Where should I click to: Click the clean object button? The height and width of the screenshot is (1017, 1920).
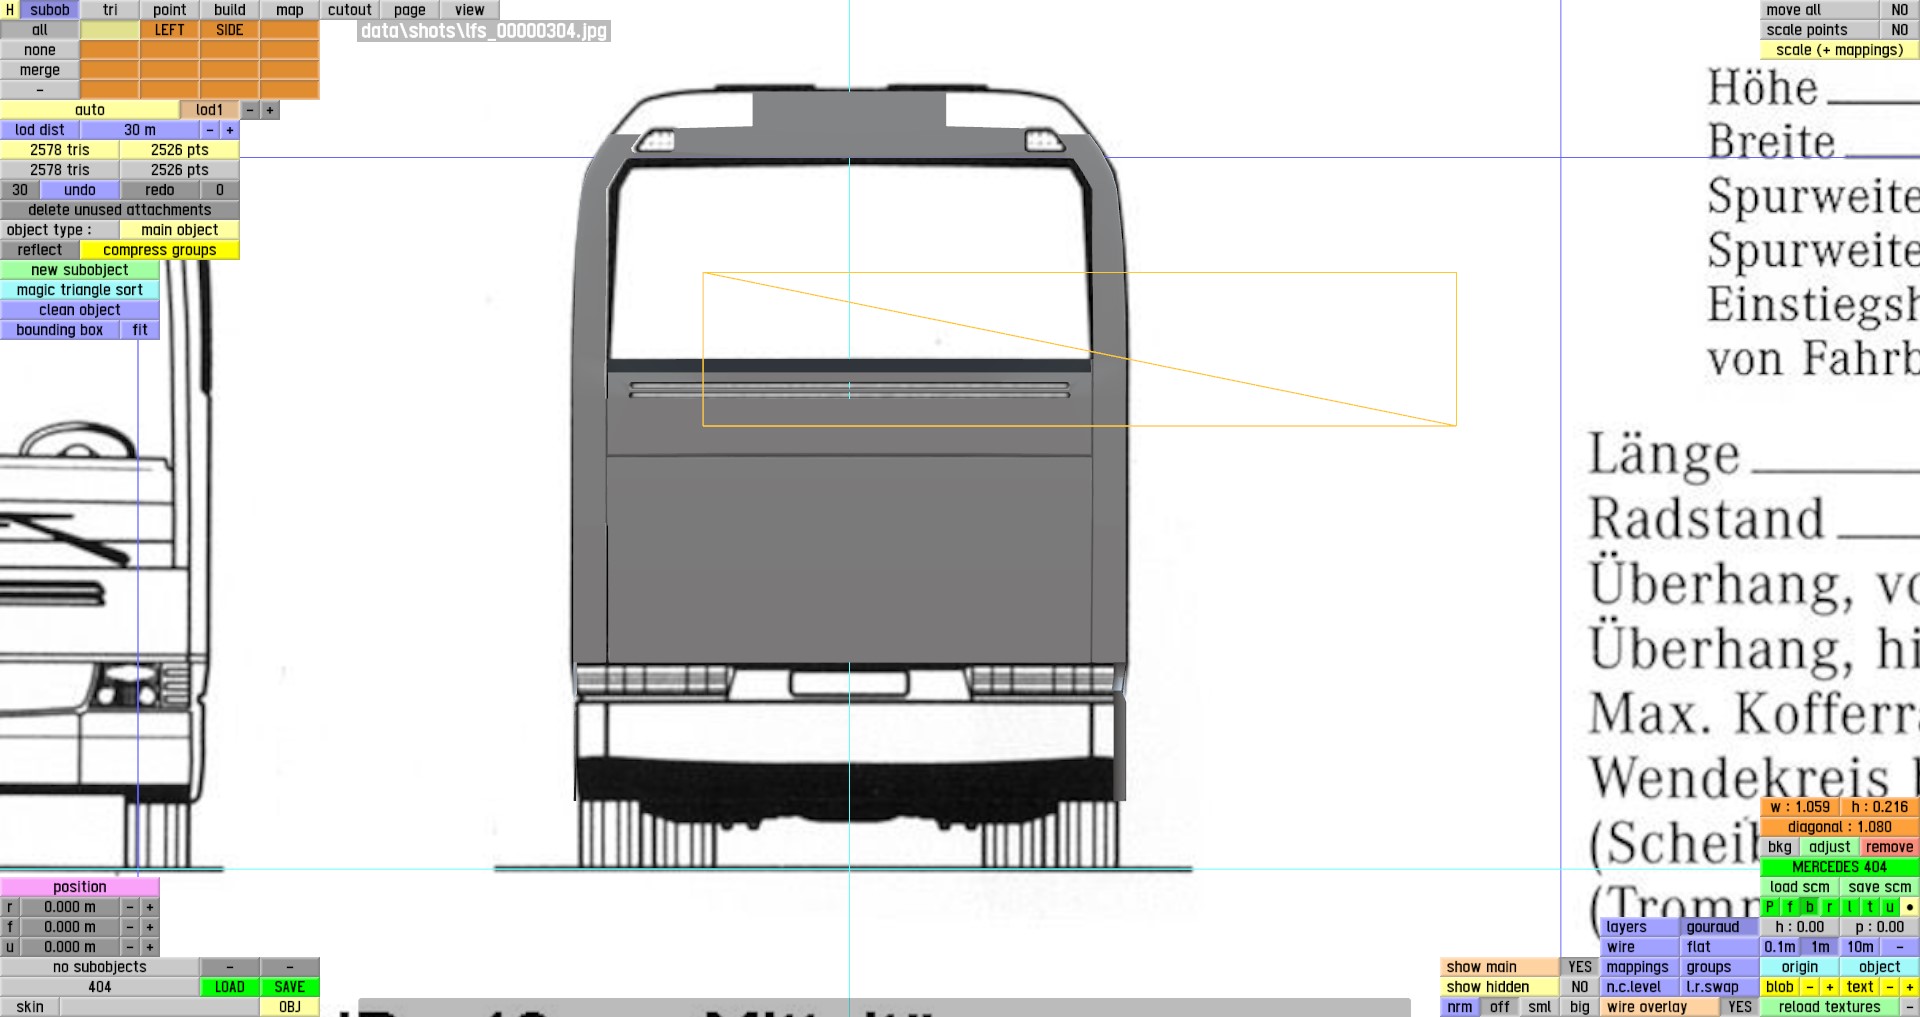(80, 310)
